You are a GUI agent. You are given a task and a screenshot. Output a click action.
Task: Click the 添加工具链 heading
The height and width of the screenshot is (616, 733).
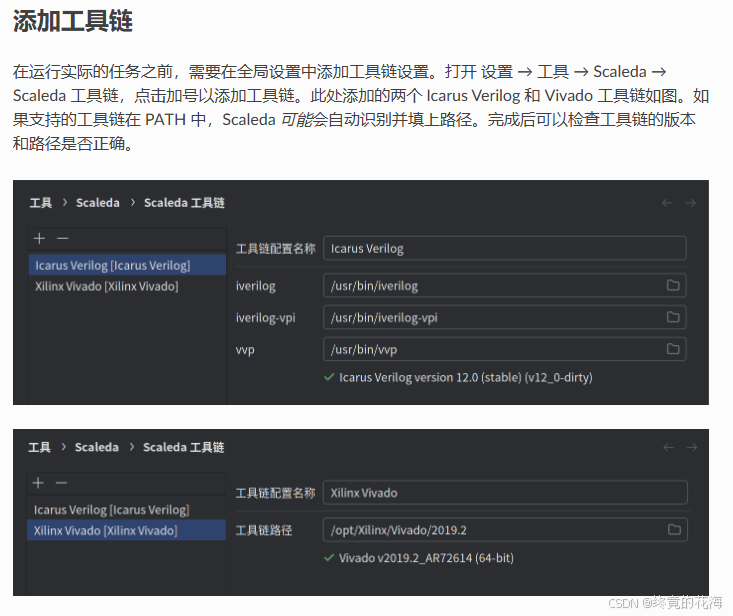point(72,21)
